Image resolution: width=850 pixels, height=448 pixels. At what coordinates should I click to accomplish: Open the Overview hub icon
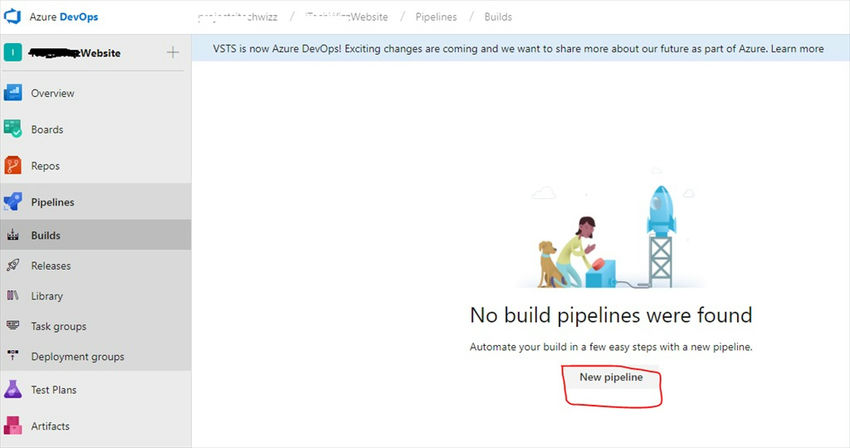tap(12, 93)
